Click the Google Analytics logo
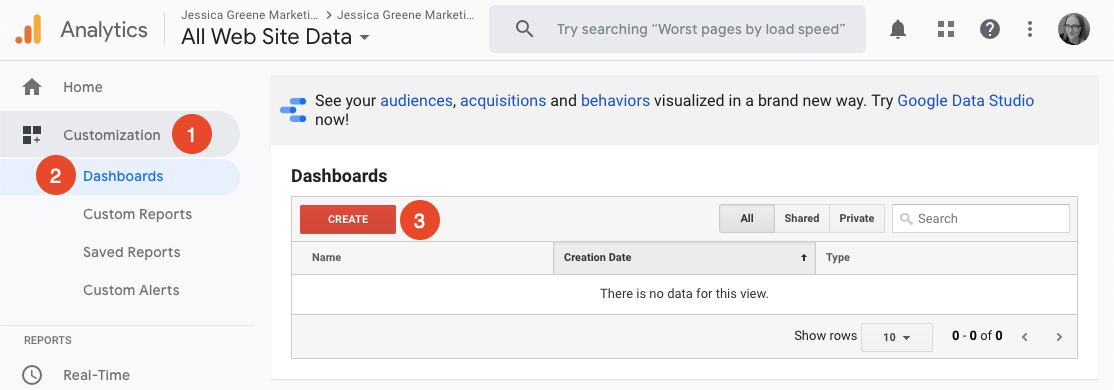Image resolution: width=1114 pixels, height=390 pixels. click(x=28, y=29)
